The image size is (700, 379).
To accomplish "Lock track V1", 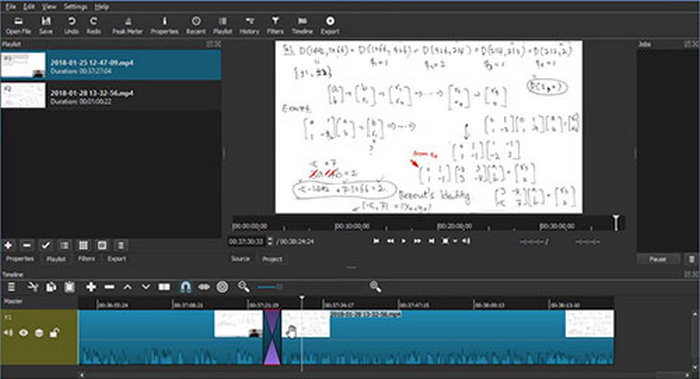I will pos(54,333).
